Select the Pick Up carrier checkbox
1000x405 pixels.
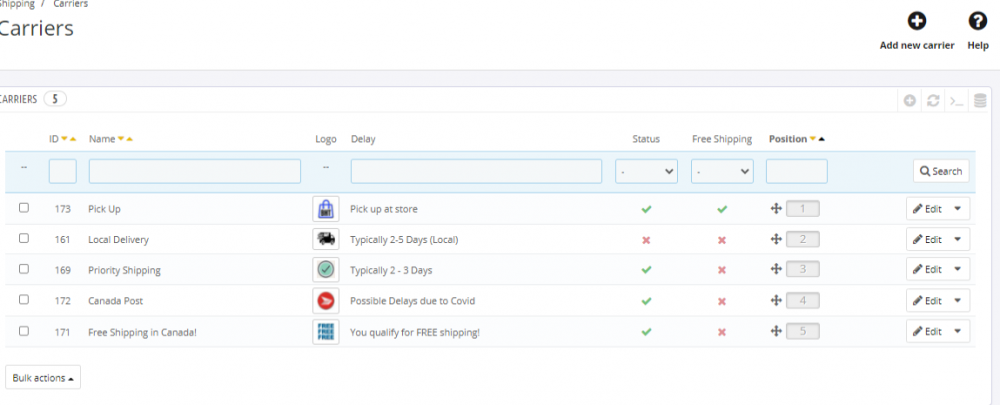pyautogui.click(x=24, y=208)
